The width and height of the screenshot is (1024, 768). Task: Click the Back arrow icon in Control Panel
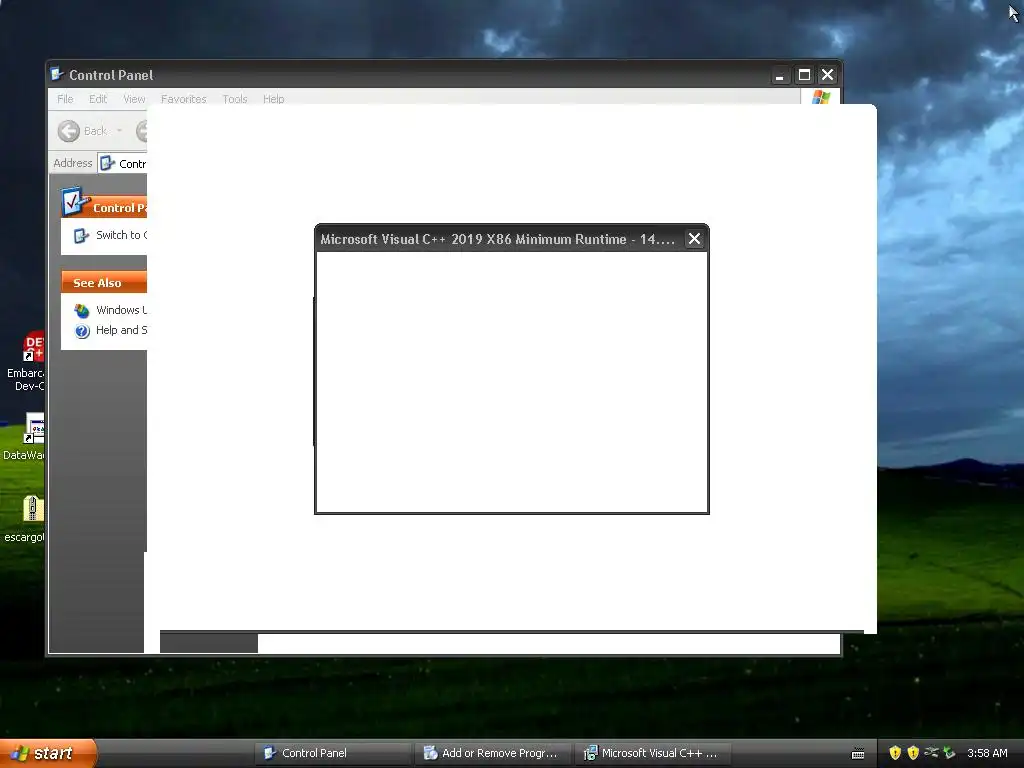point(69,131)
